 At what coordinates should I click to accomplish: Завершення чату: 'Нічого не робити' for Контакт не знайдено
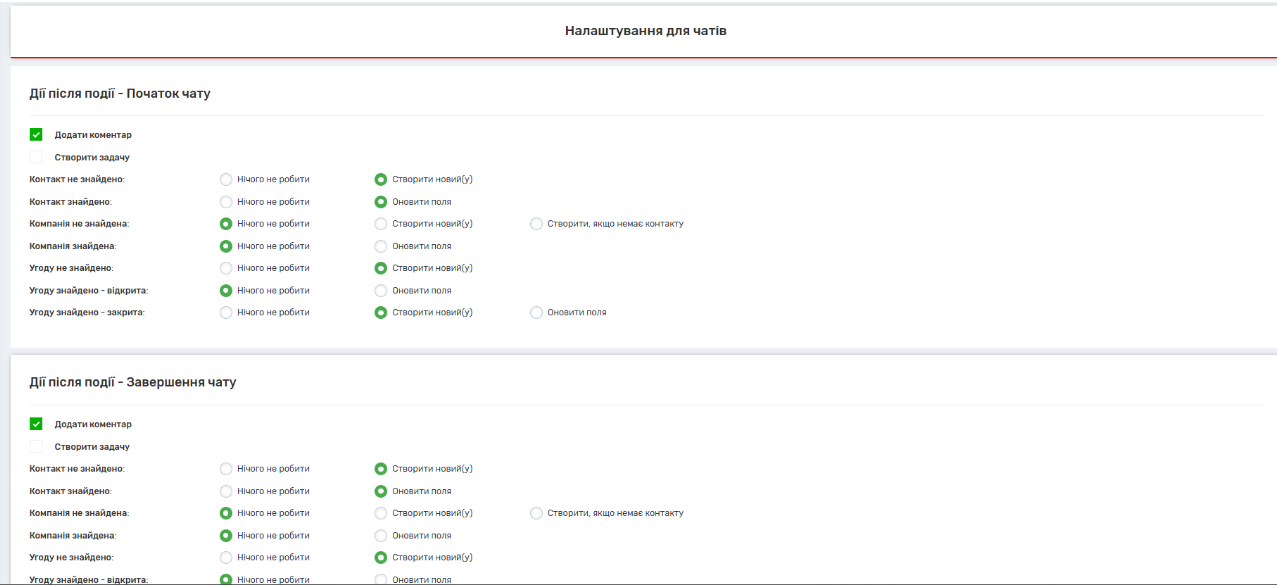[226, 469]
